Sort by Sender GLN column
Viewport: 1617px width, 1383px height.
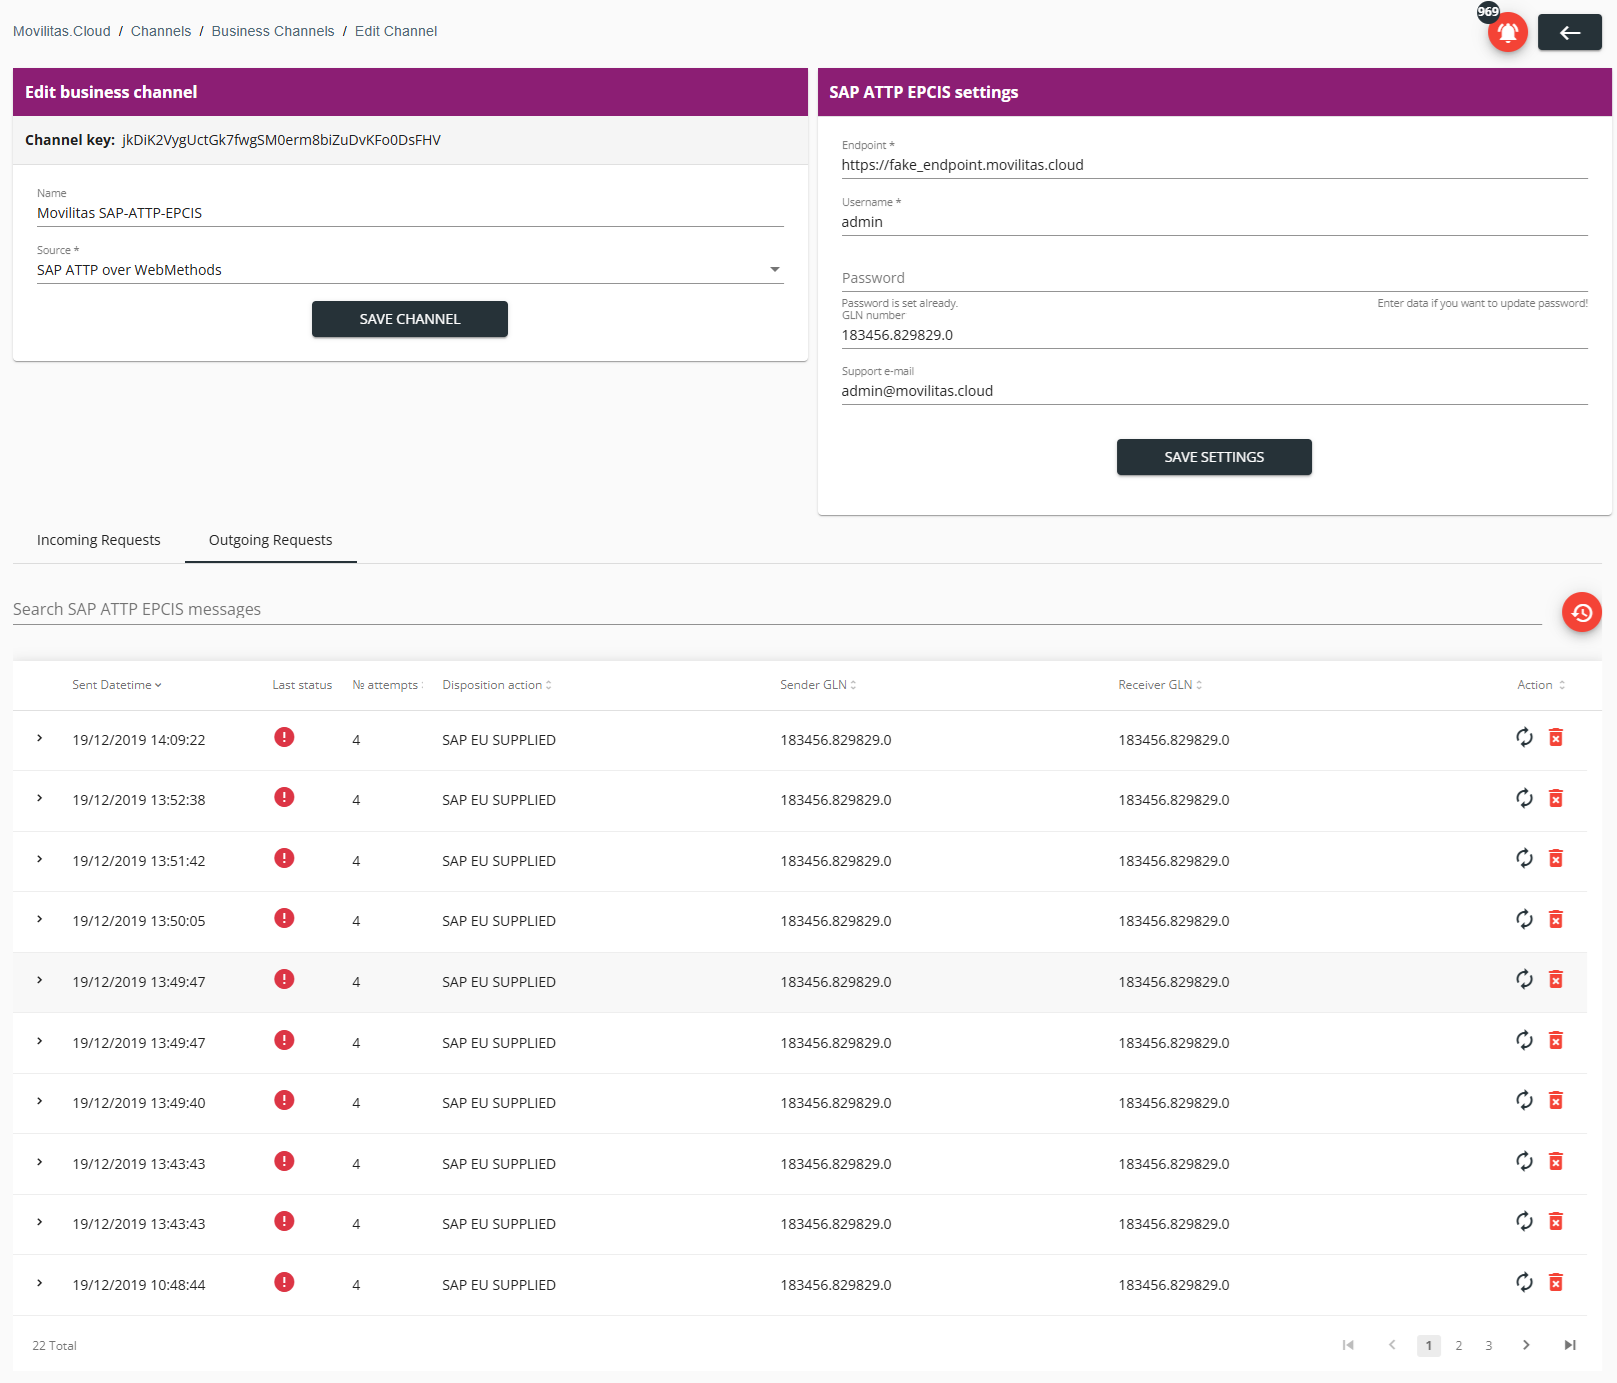click(x=818, y=685)
